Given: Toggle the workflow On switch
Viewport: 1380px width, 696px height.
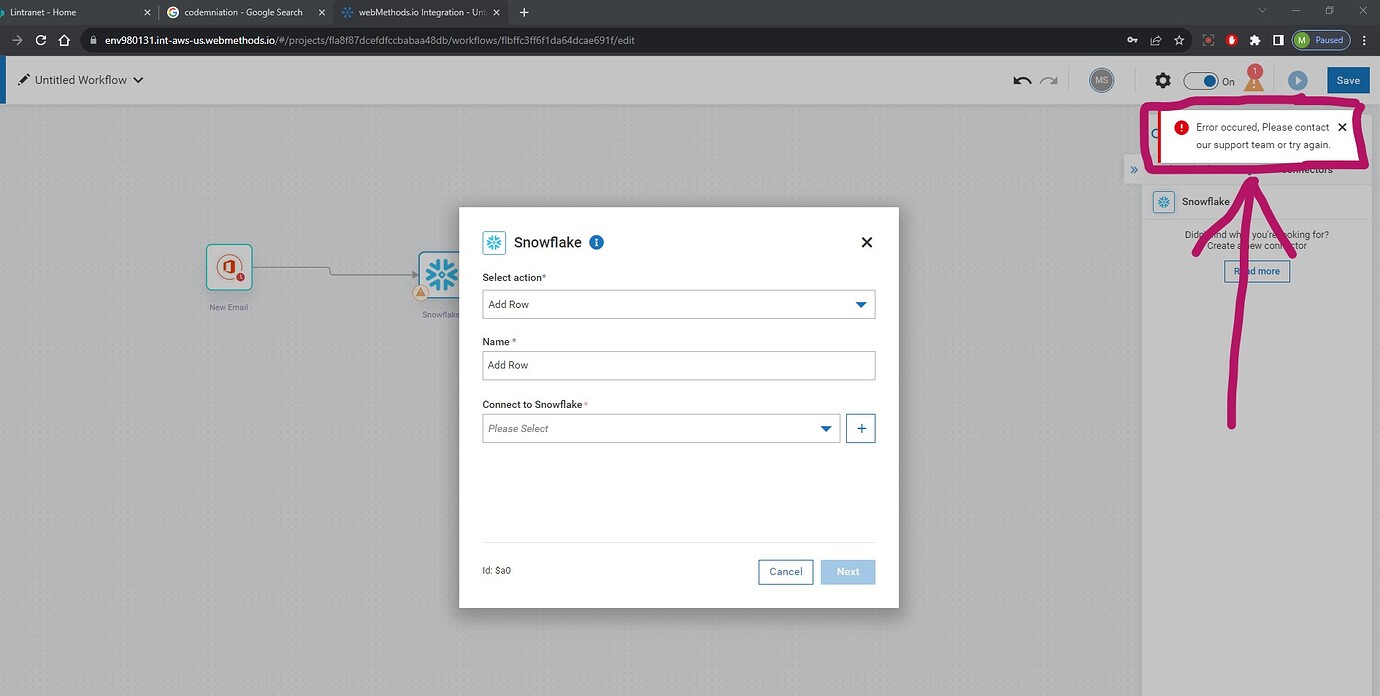Looking at the screenshot, I should 1201,81.
